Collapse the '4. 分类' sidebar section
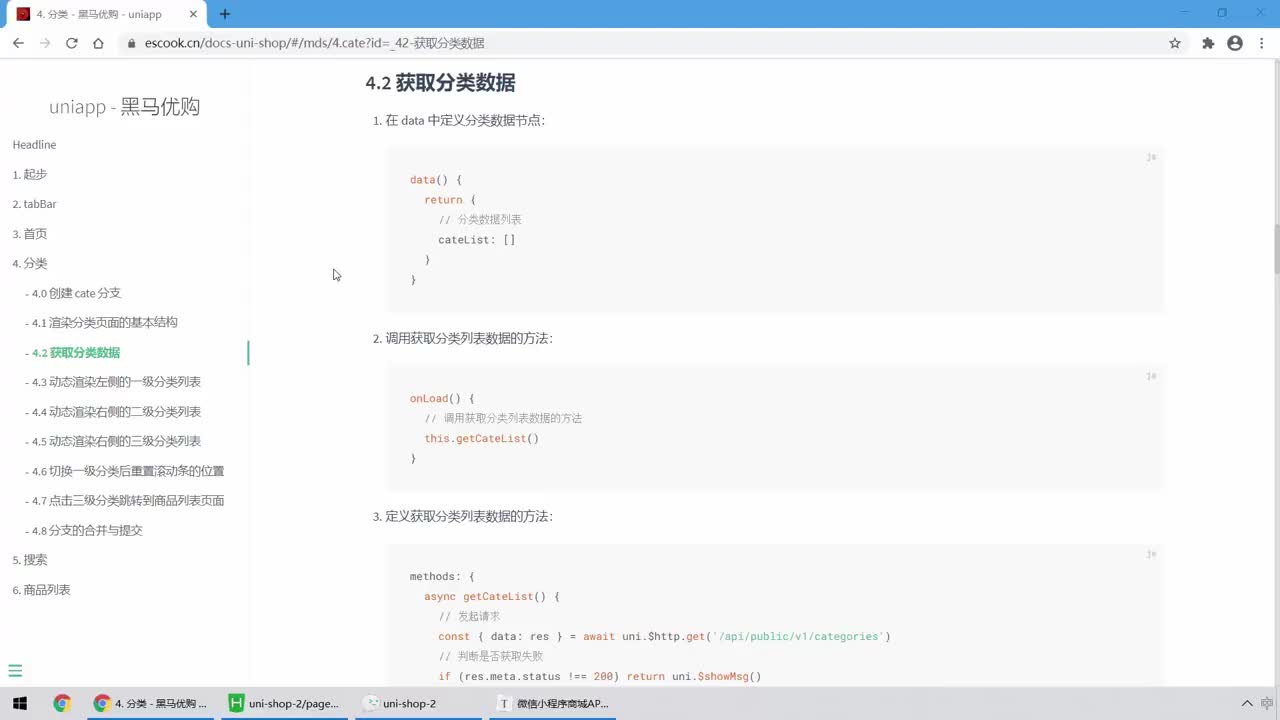The image size is (1280, 720). (x=30, y=263)
